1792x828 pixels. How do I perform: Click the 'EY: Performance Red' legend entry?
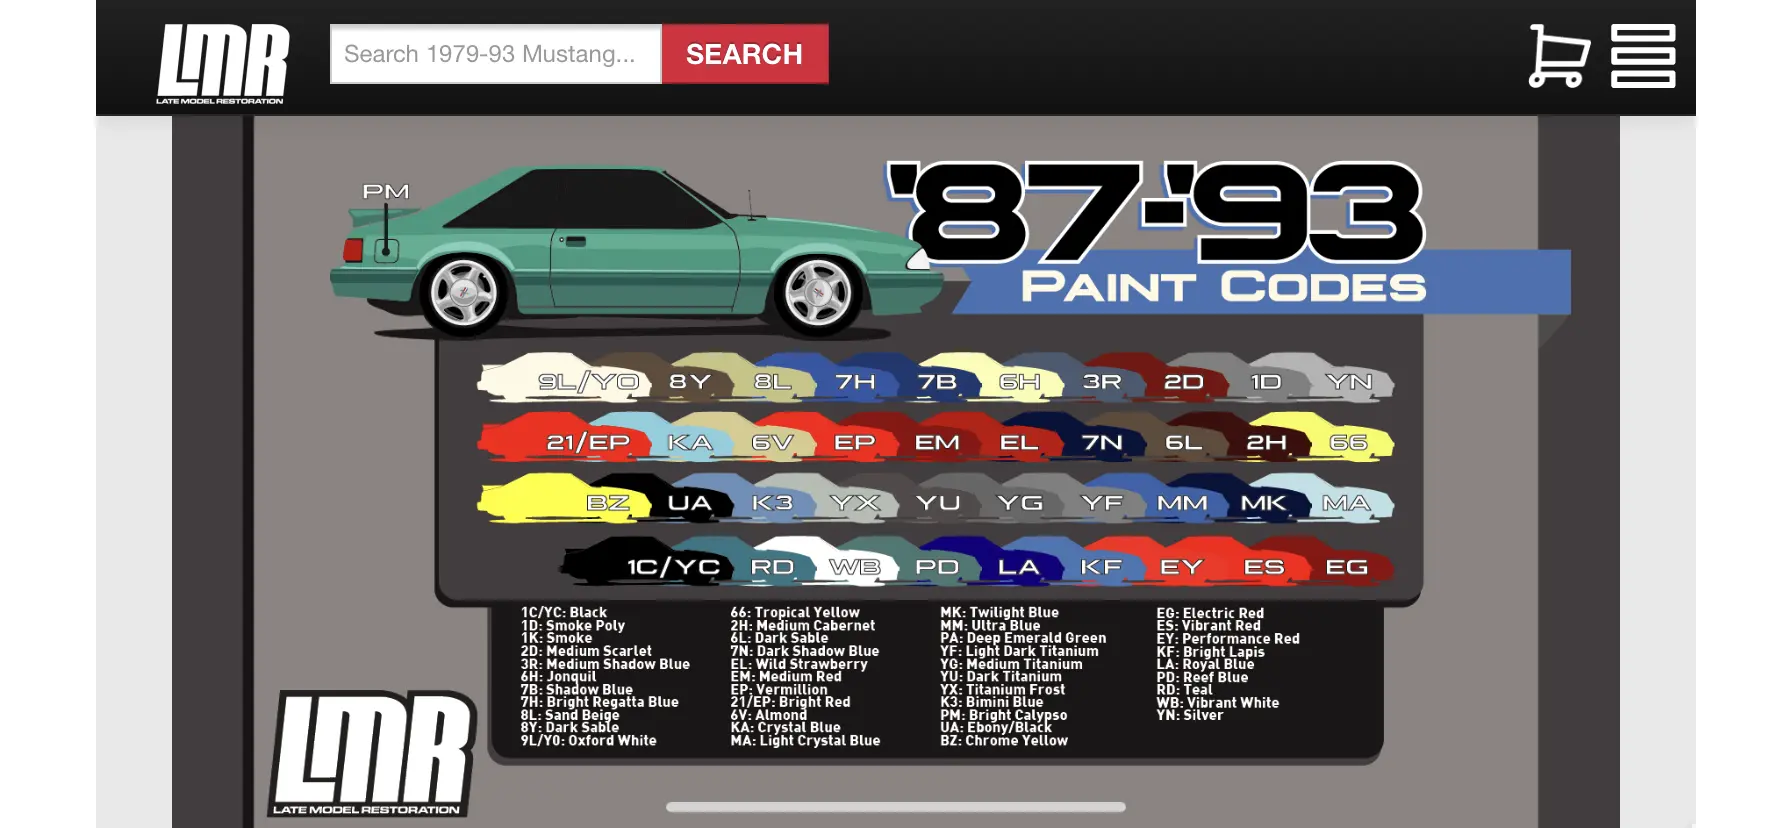tap(1228, 639)
